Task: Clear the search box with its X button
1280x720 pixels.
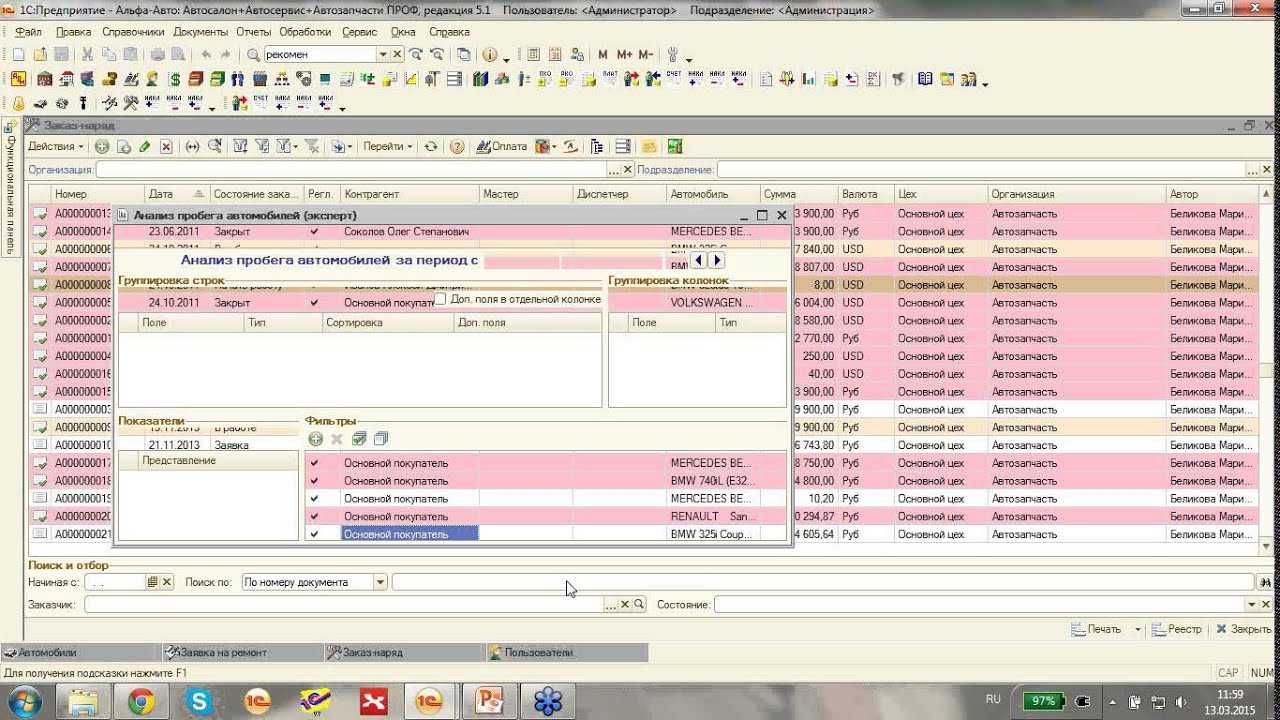Action: tap(397, 55)
